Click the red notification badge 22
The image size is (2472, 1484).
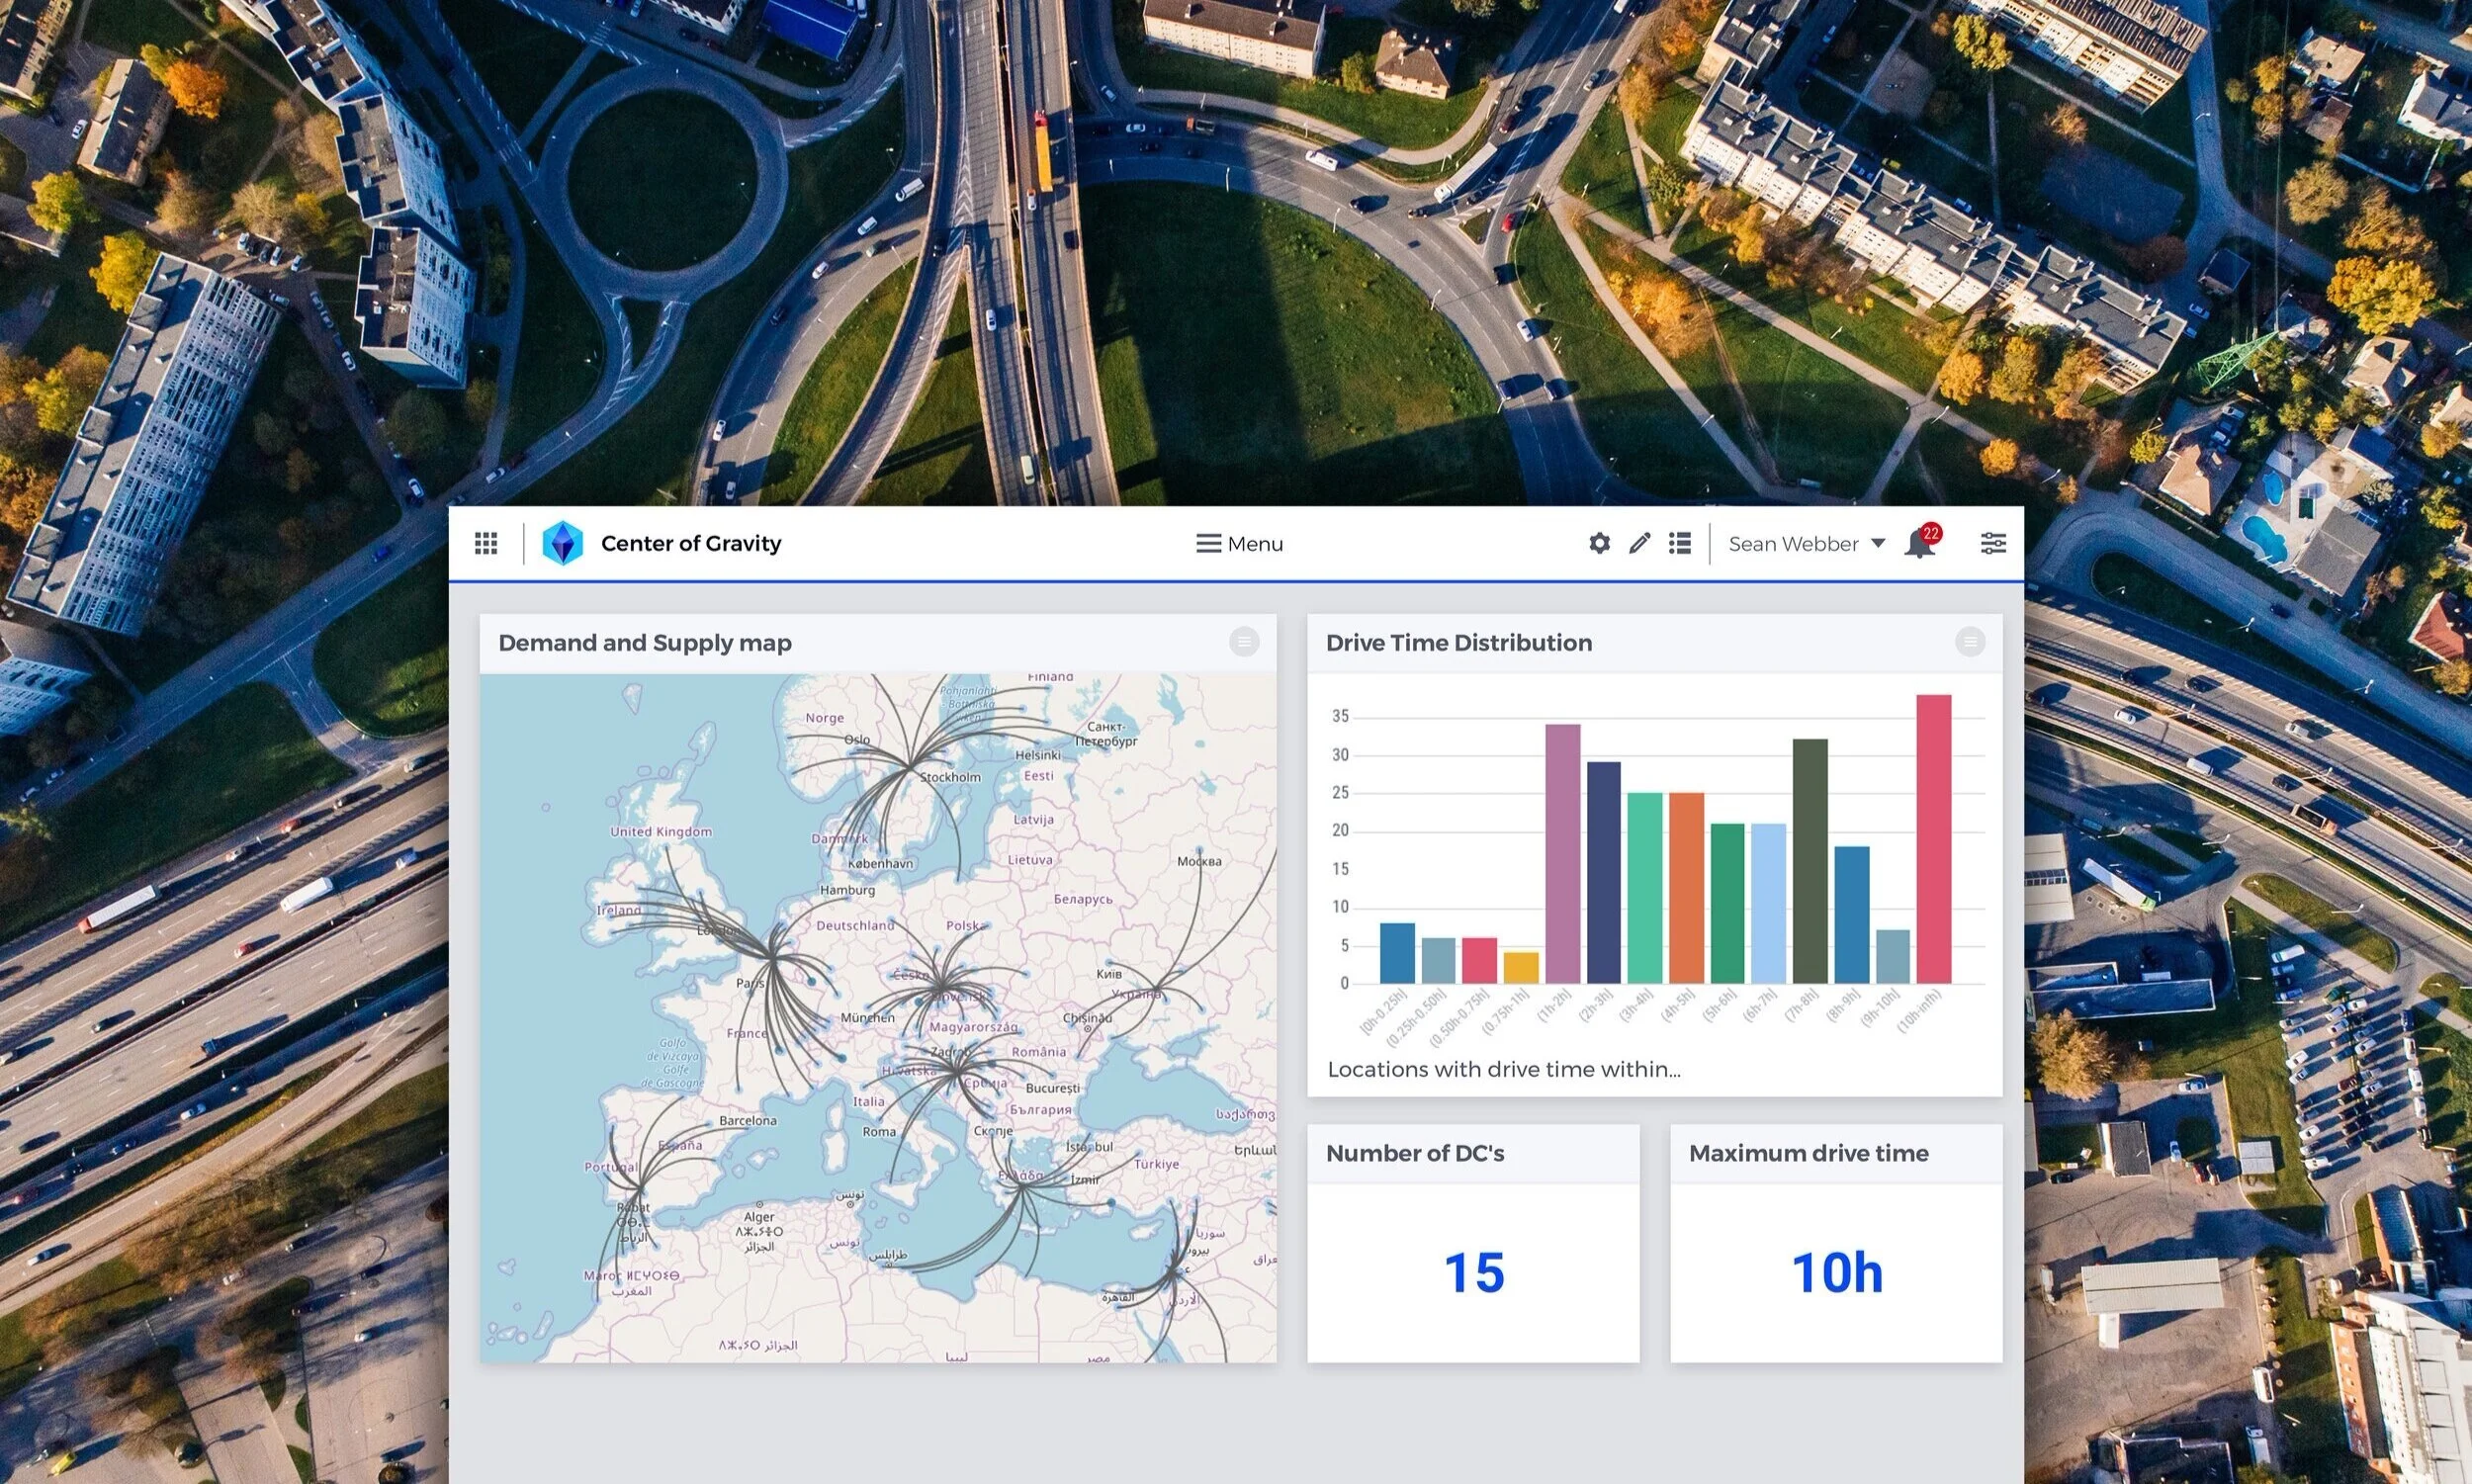(1931, 533)
